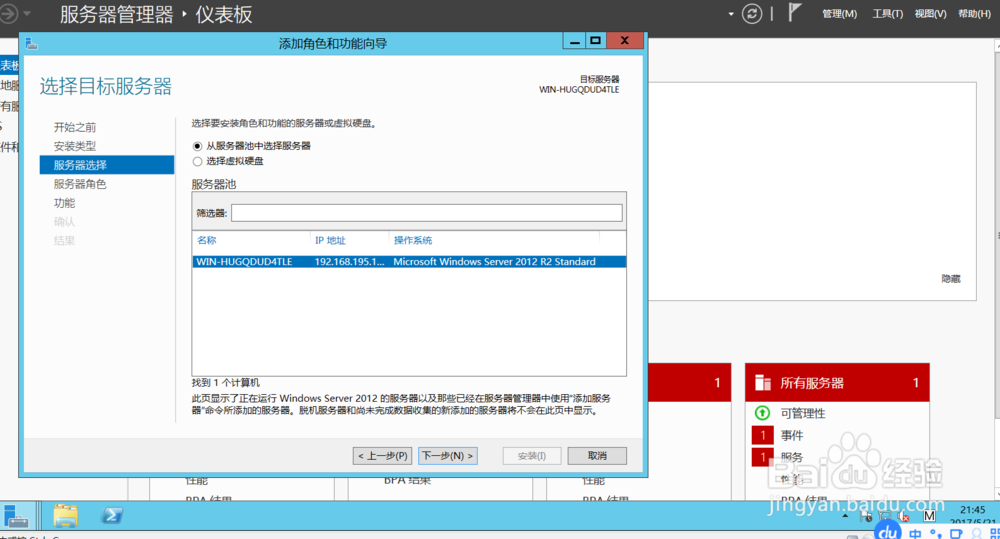Go to the 开始之前 wizard step
Viewport: 1000px width, 539px height.
click(75, 127)
